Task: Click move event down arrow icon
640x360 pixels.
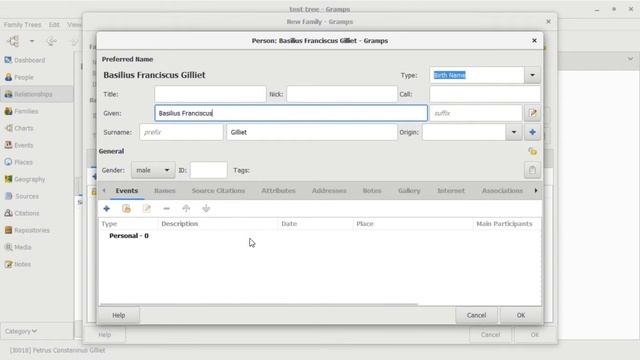Action: point(206,209)
